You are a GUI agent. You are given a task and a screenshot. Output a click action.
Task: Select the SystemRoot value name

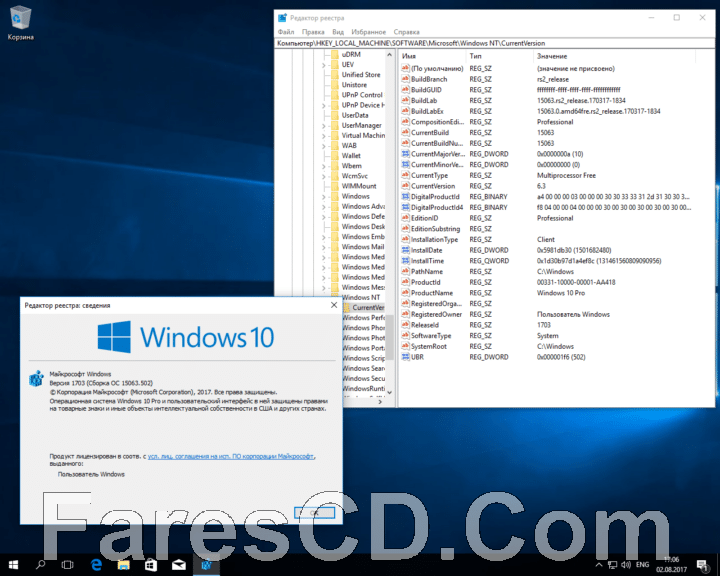(x=428, y=346)
